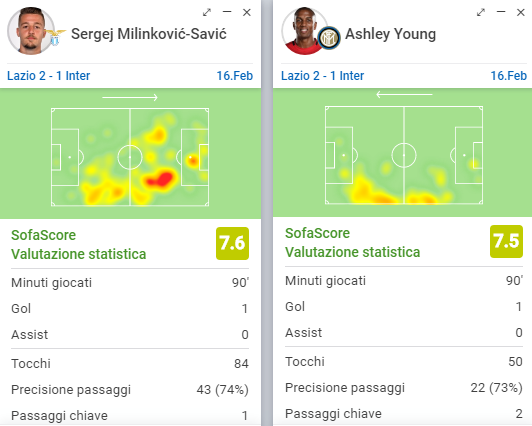Click Ashley Young's heatmap pitch
Viewport: 532px width, 426px height.
pyautogui.click(x=404, y=155)
